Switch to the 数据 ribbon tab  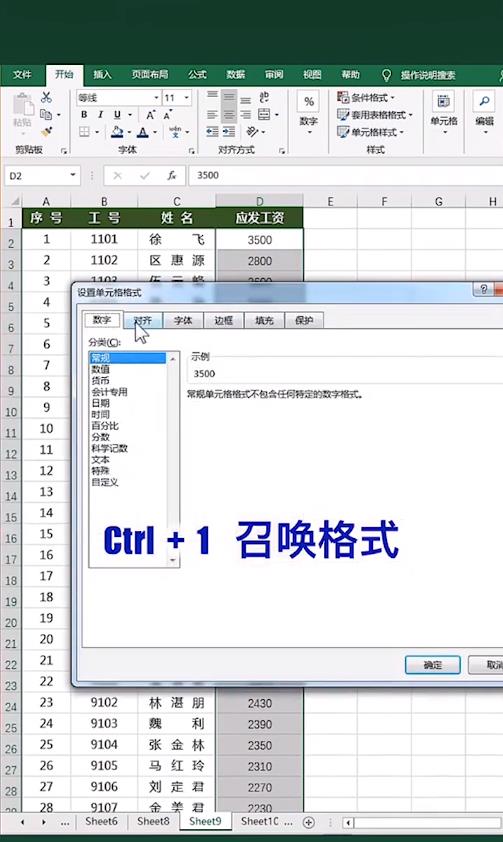pos(235,75)
